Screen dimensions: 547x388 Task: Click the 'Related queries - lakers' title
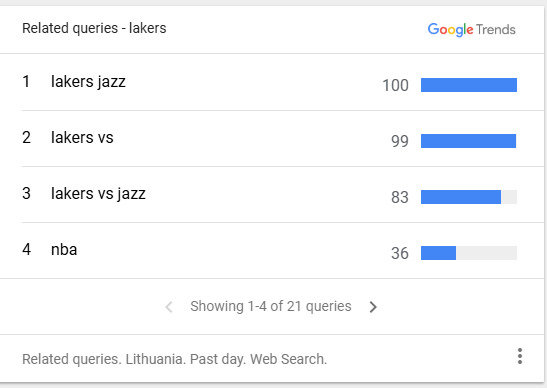94,28
